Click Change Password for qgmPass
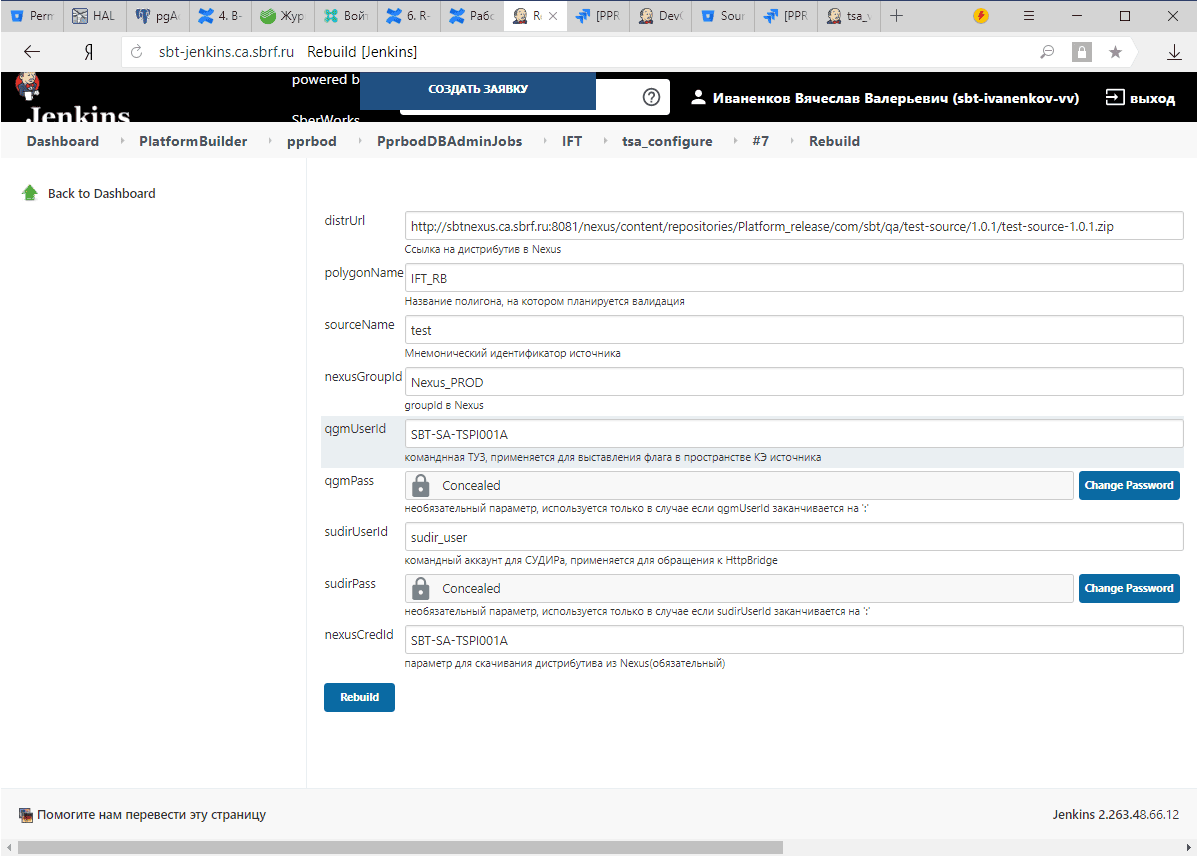The image size is (1198, 857). (1128, 485)
